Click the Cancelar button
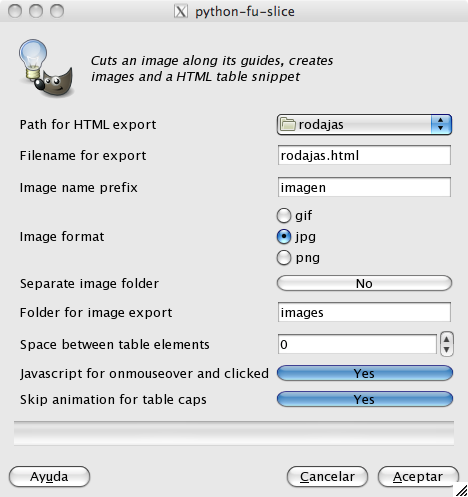 pyautogui.click(x=327, y=476)
